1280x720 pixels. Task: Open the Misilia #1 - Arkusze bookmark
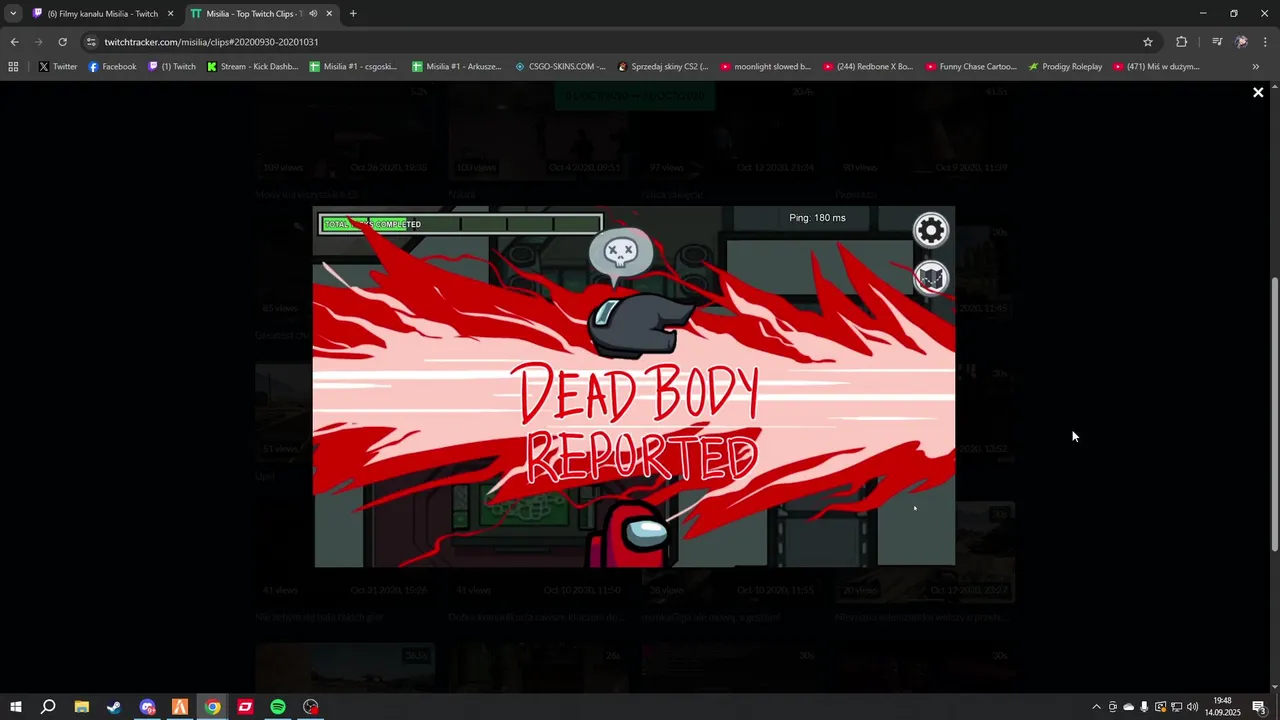tap(455, 67)
